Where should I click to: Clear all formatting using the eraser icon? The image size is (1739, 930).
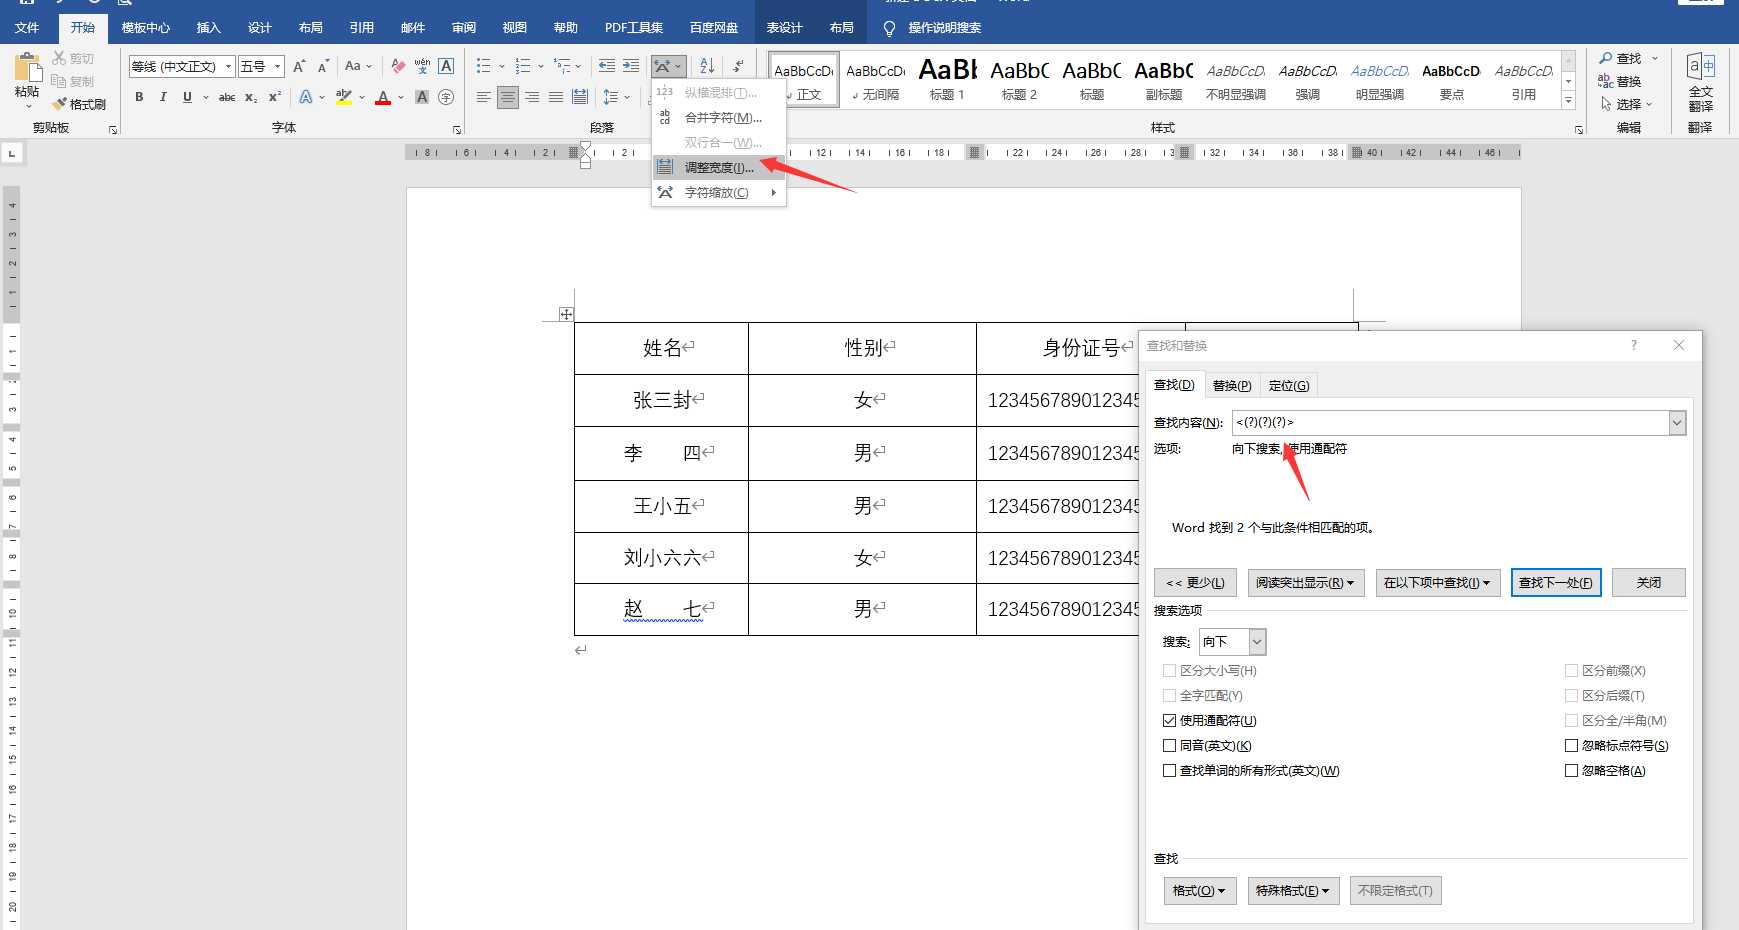pyautogui.click(x=398, y=66)
